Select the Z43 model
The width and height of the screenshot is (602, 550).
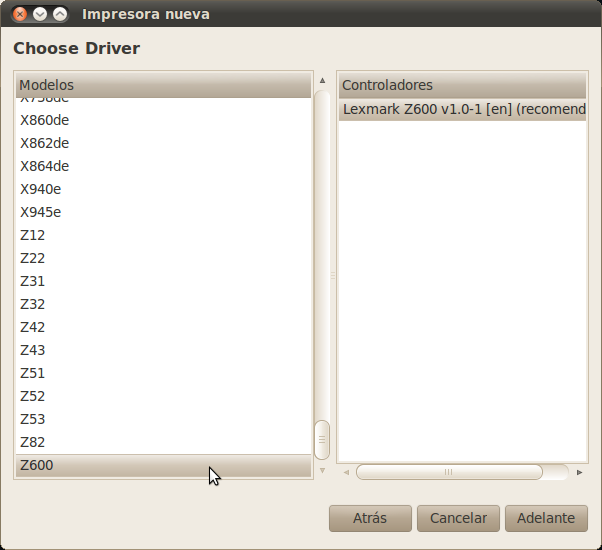point(163,350)
